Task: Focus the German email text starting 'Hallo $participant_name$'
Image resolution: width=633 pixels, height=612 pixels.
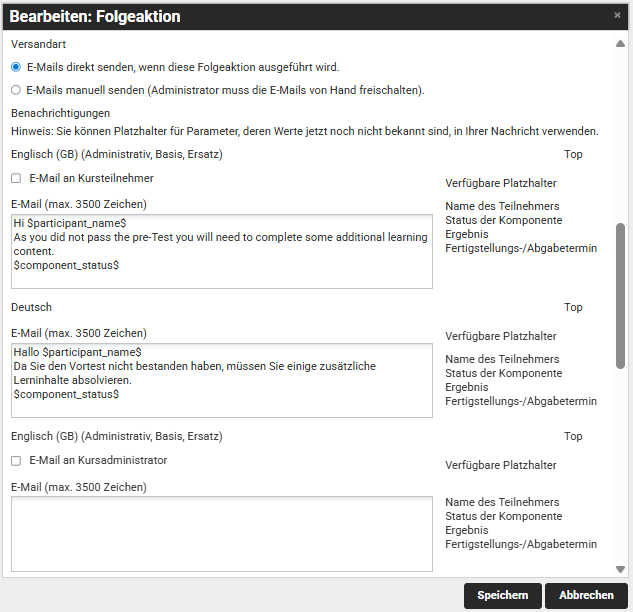Action: click(221, 380)
